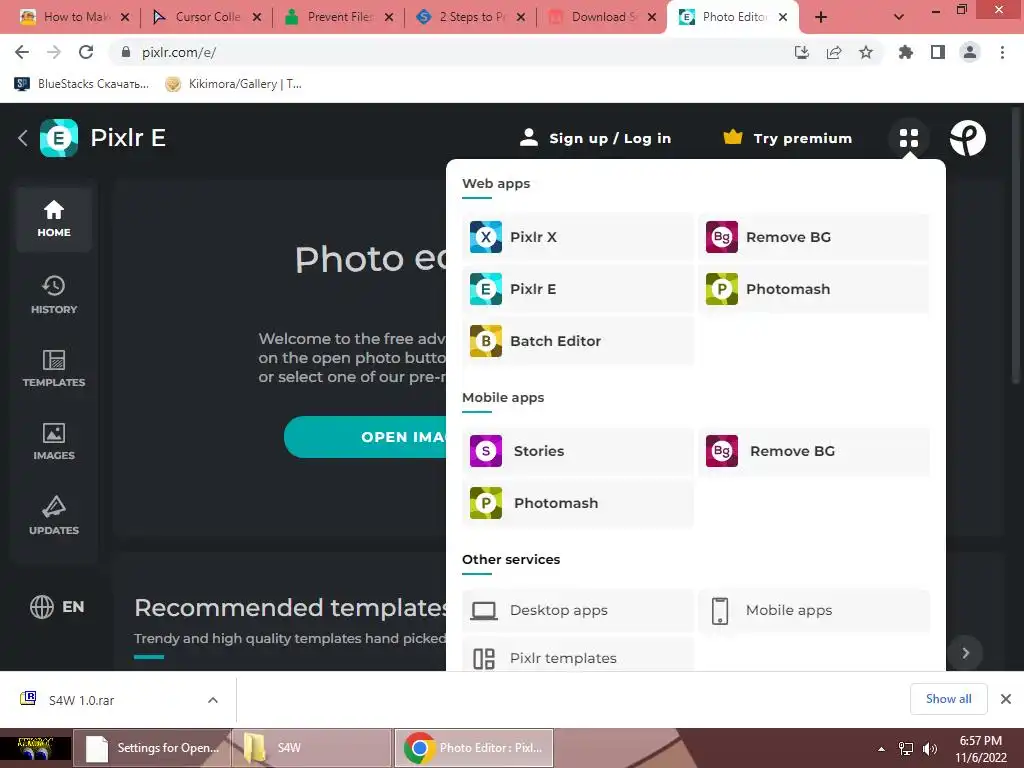
Task: Open Remove BG under Mobile apps
Action: [814, 451]
